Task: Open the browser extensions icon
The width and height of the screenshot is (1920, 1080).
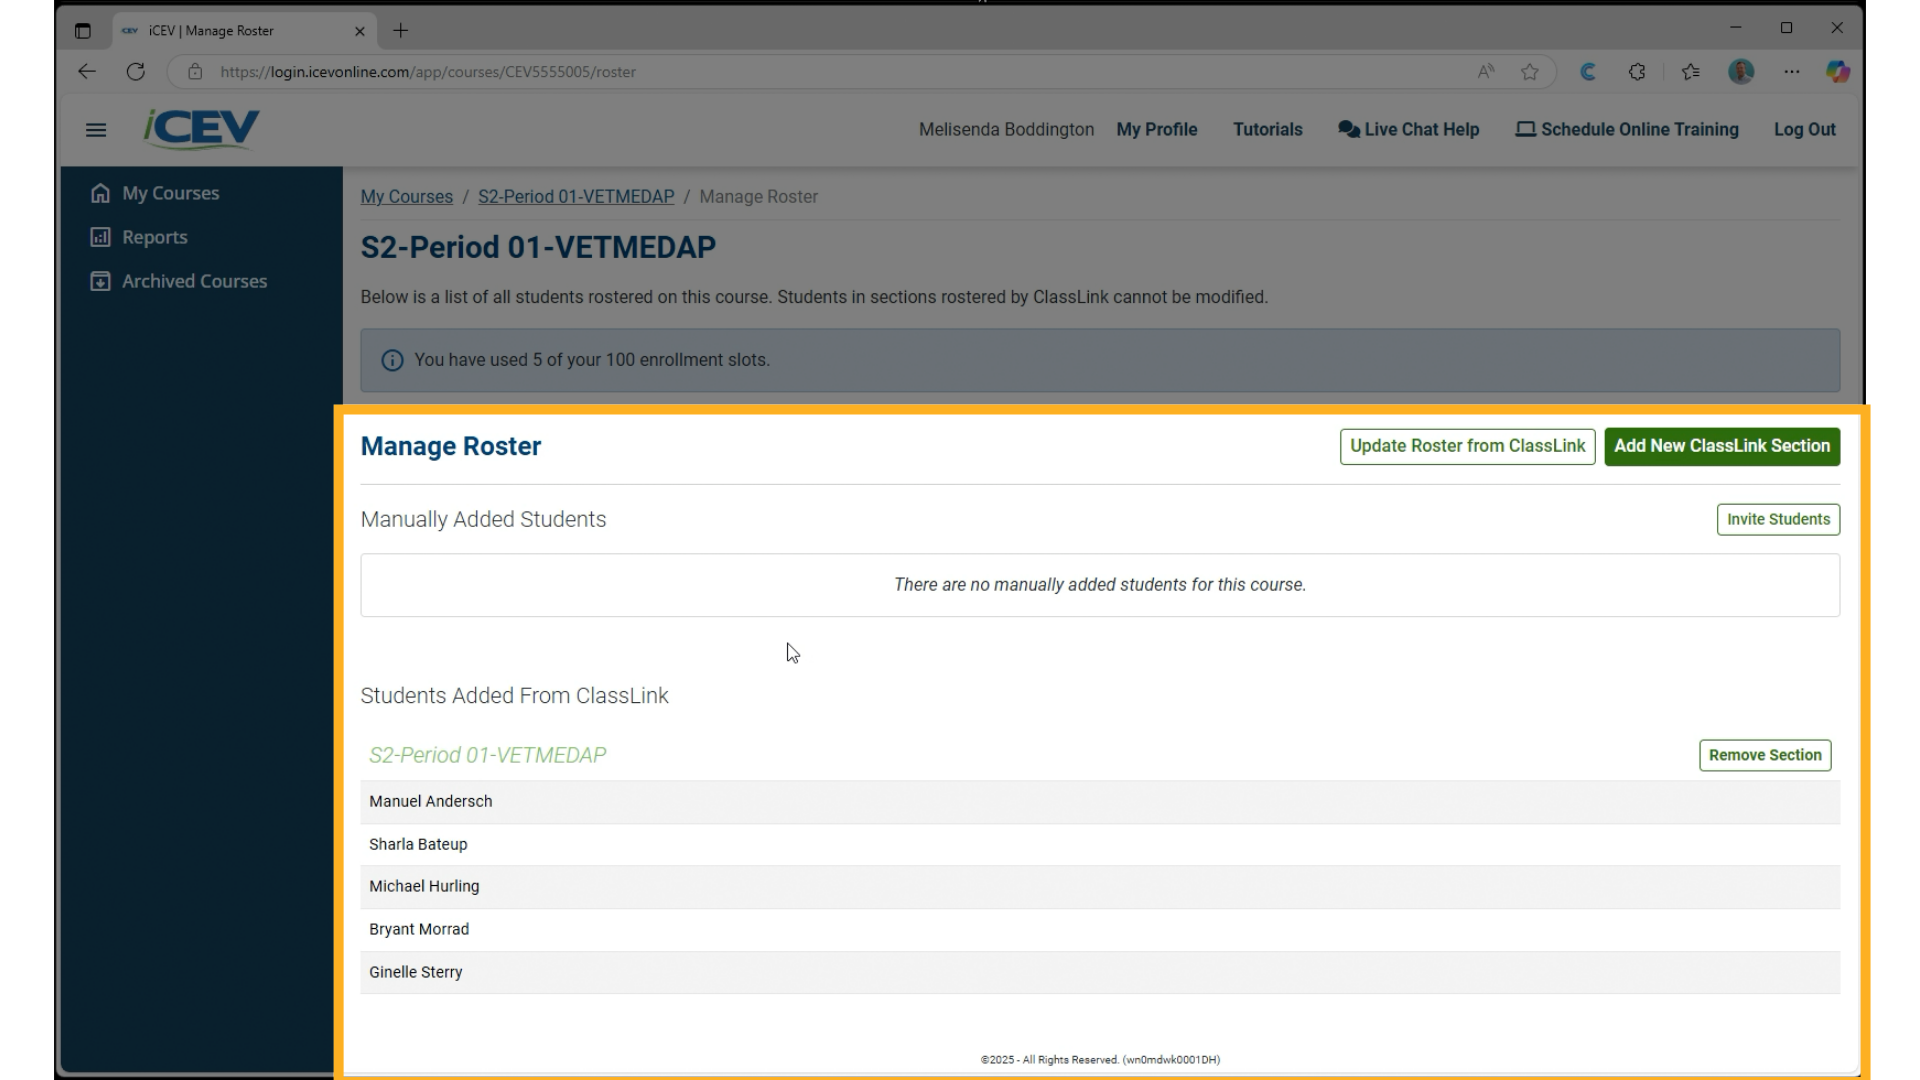Action: tap(1637, 71)
